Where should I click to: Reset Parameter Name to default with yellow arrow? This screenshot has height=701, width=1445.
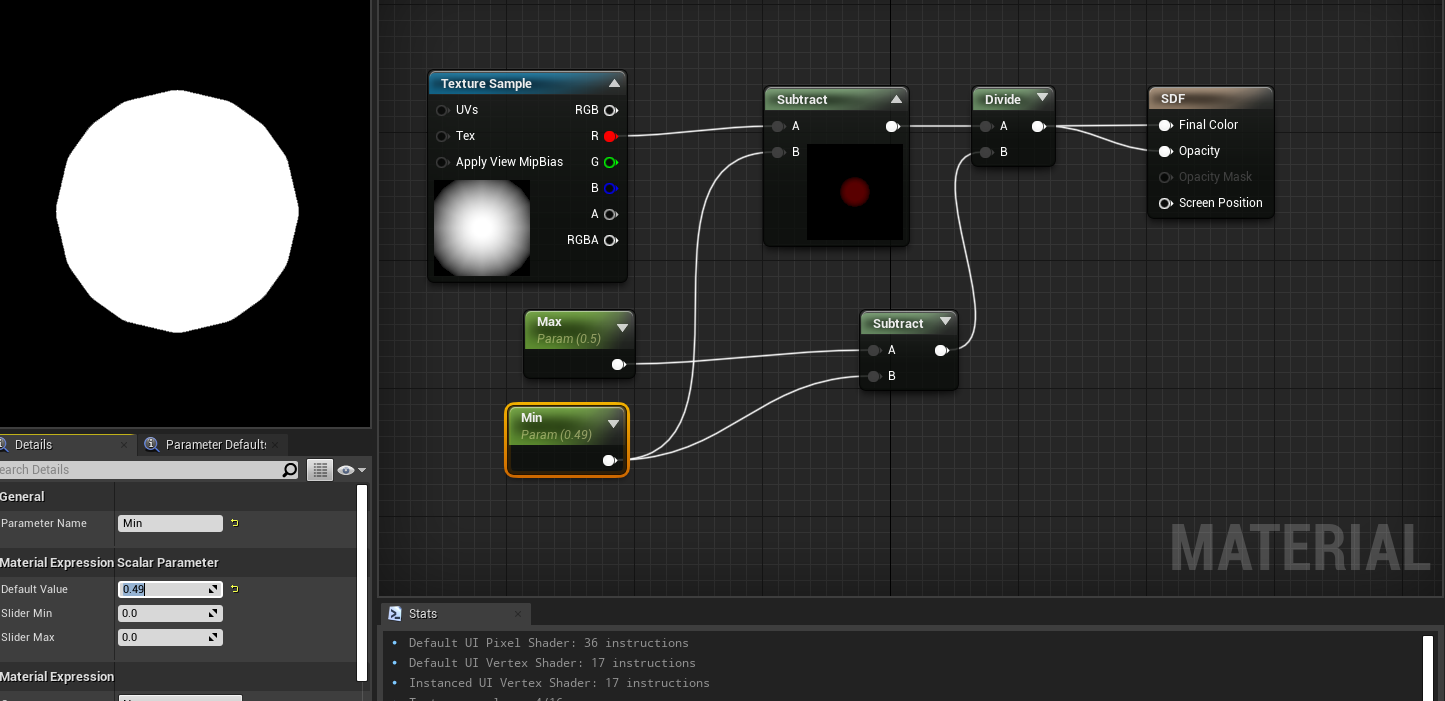point(235,523)
